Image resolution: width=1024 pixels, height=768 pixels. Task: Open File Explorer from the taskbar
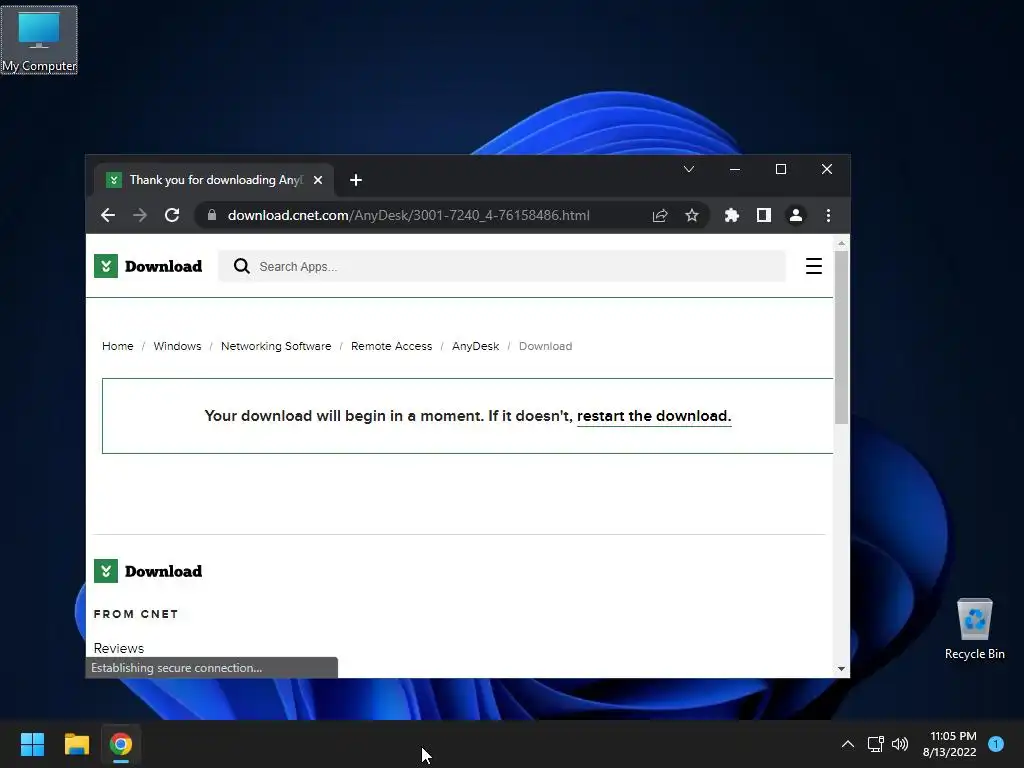click(x=76, y=744)
